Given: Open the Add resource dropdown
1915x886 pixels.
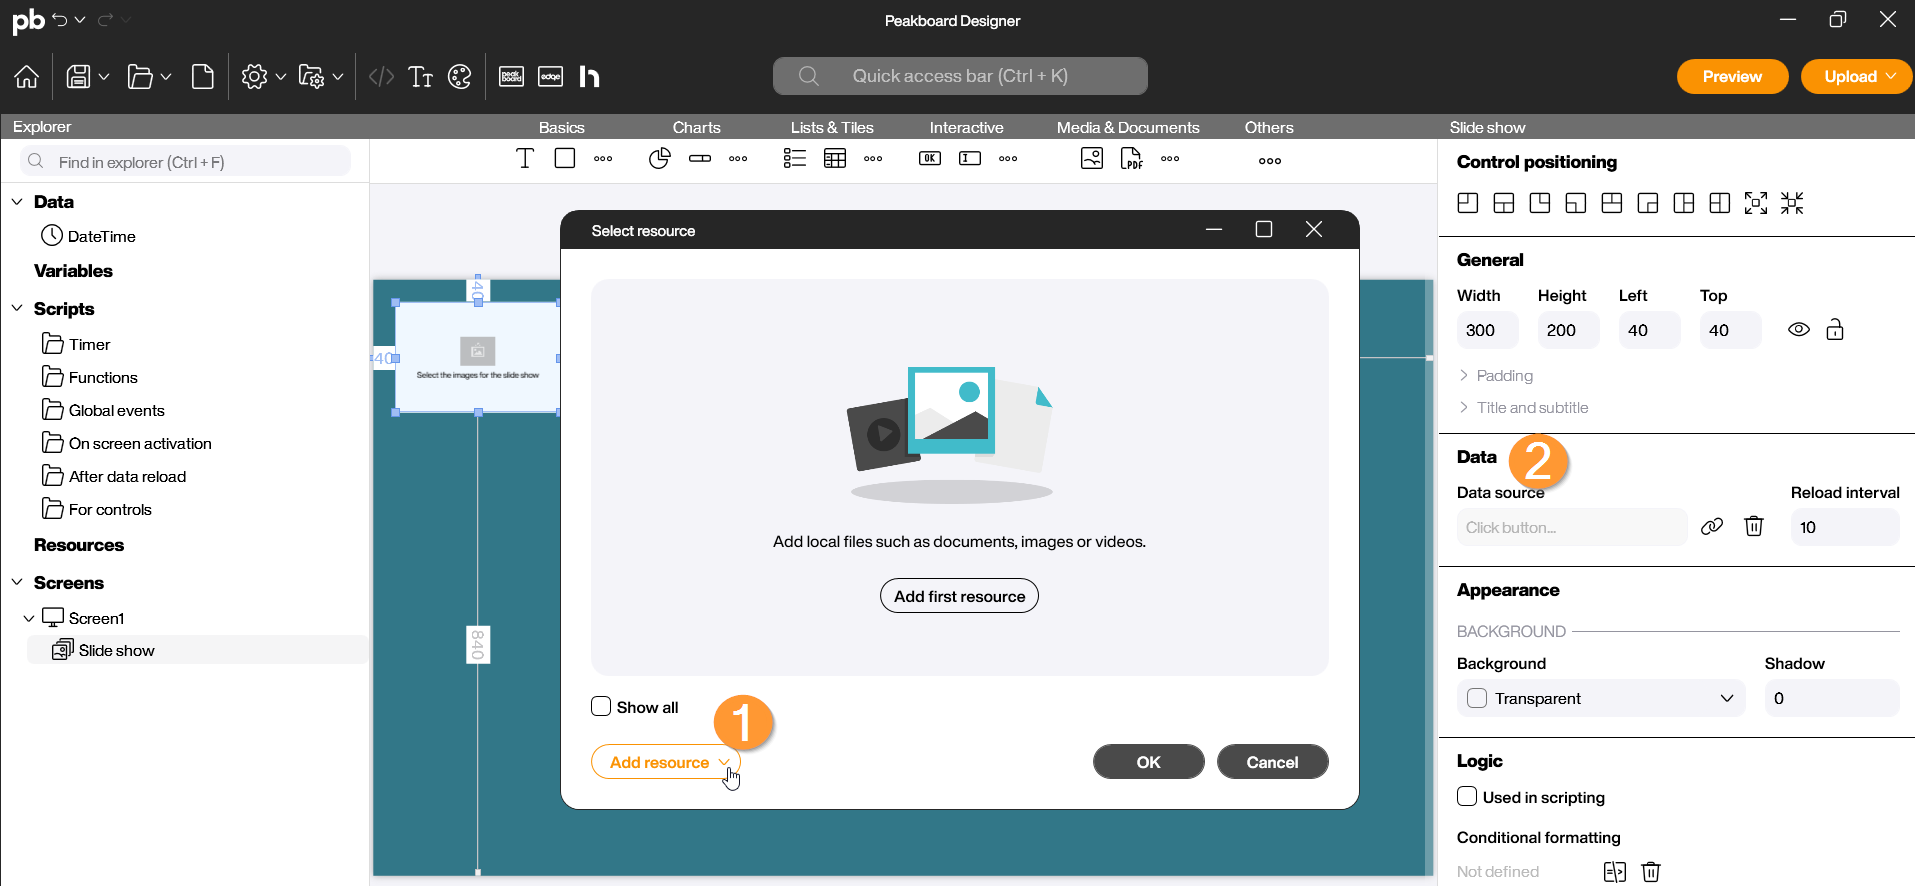Looking at the screenshot, I should 666,762.
